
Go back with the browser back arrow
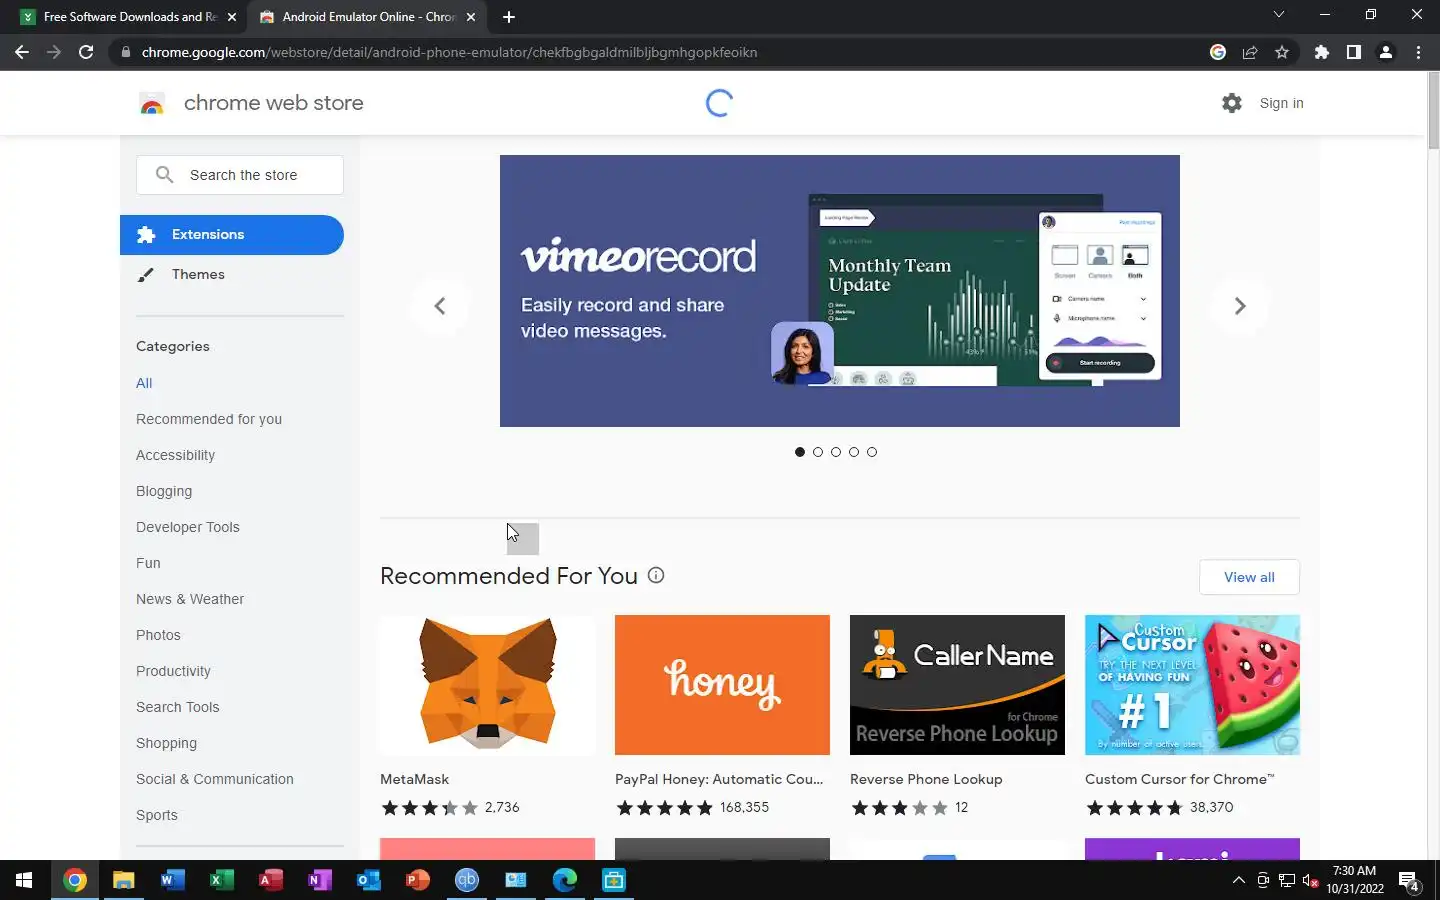click(22, 52)
